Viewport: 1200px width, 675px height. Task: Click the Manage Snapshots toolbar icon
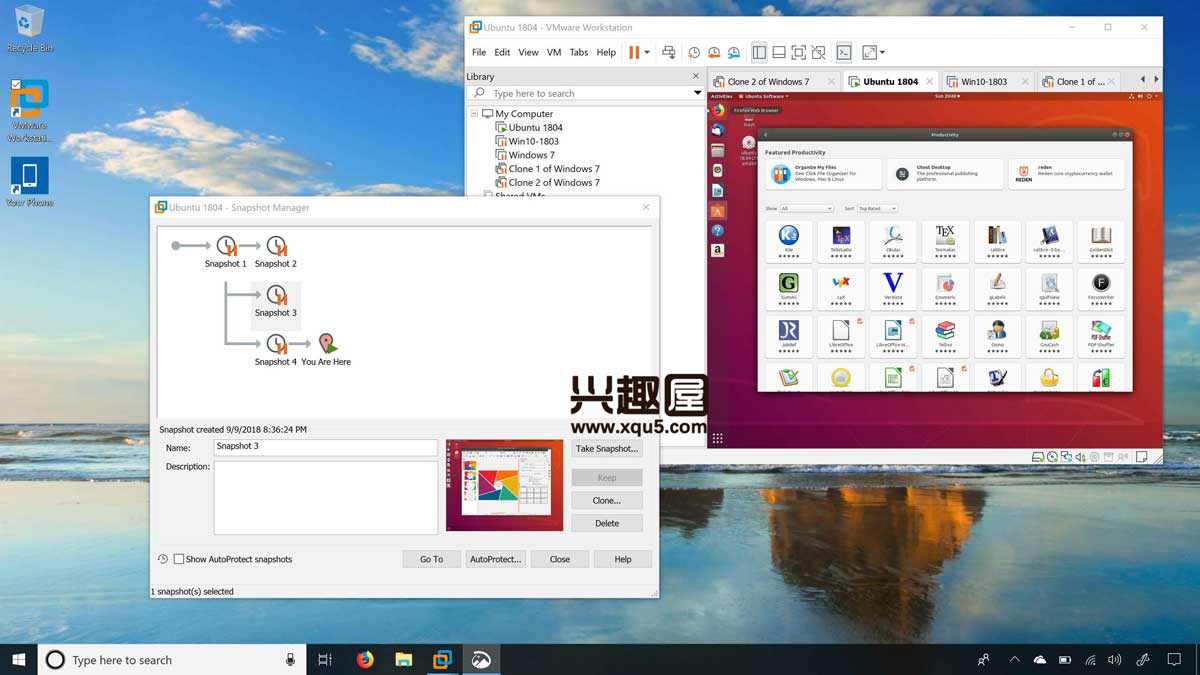(734, 52)
